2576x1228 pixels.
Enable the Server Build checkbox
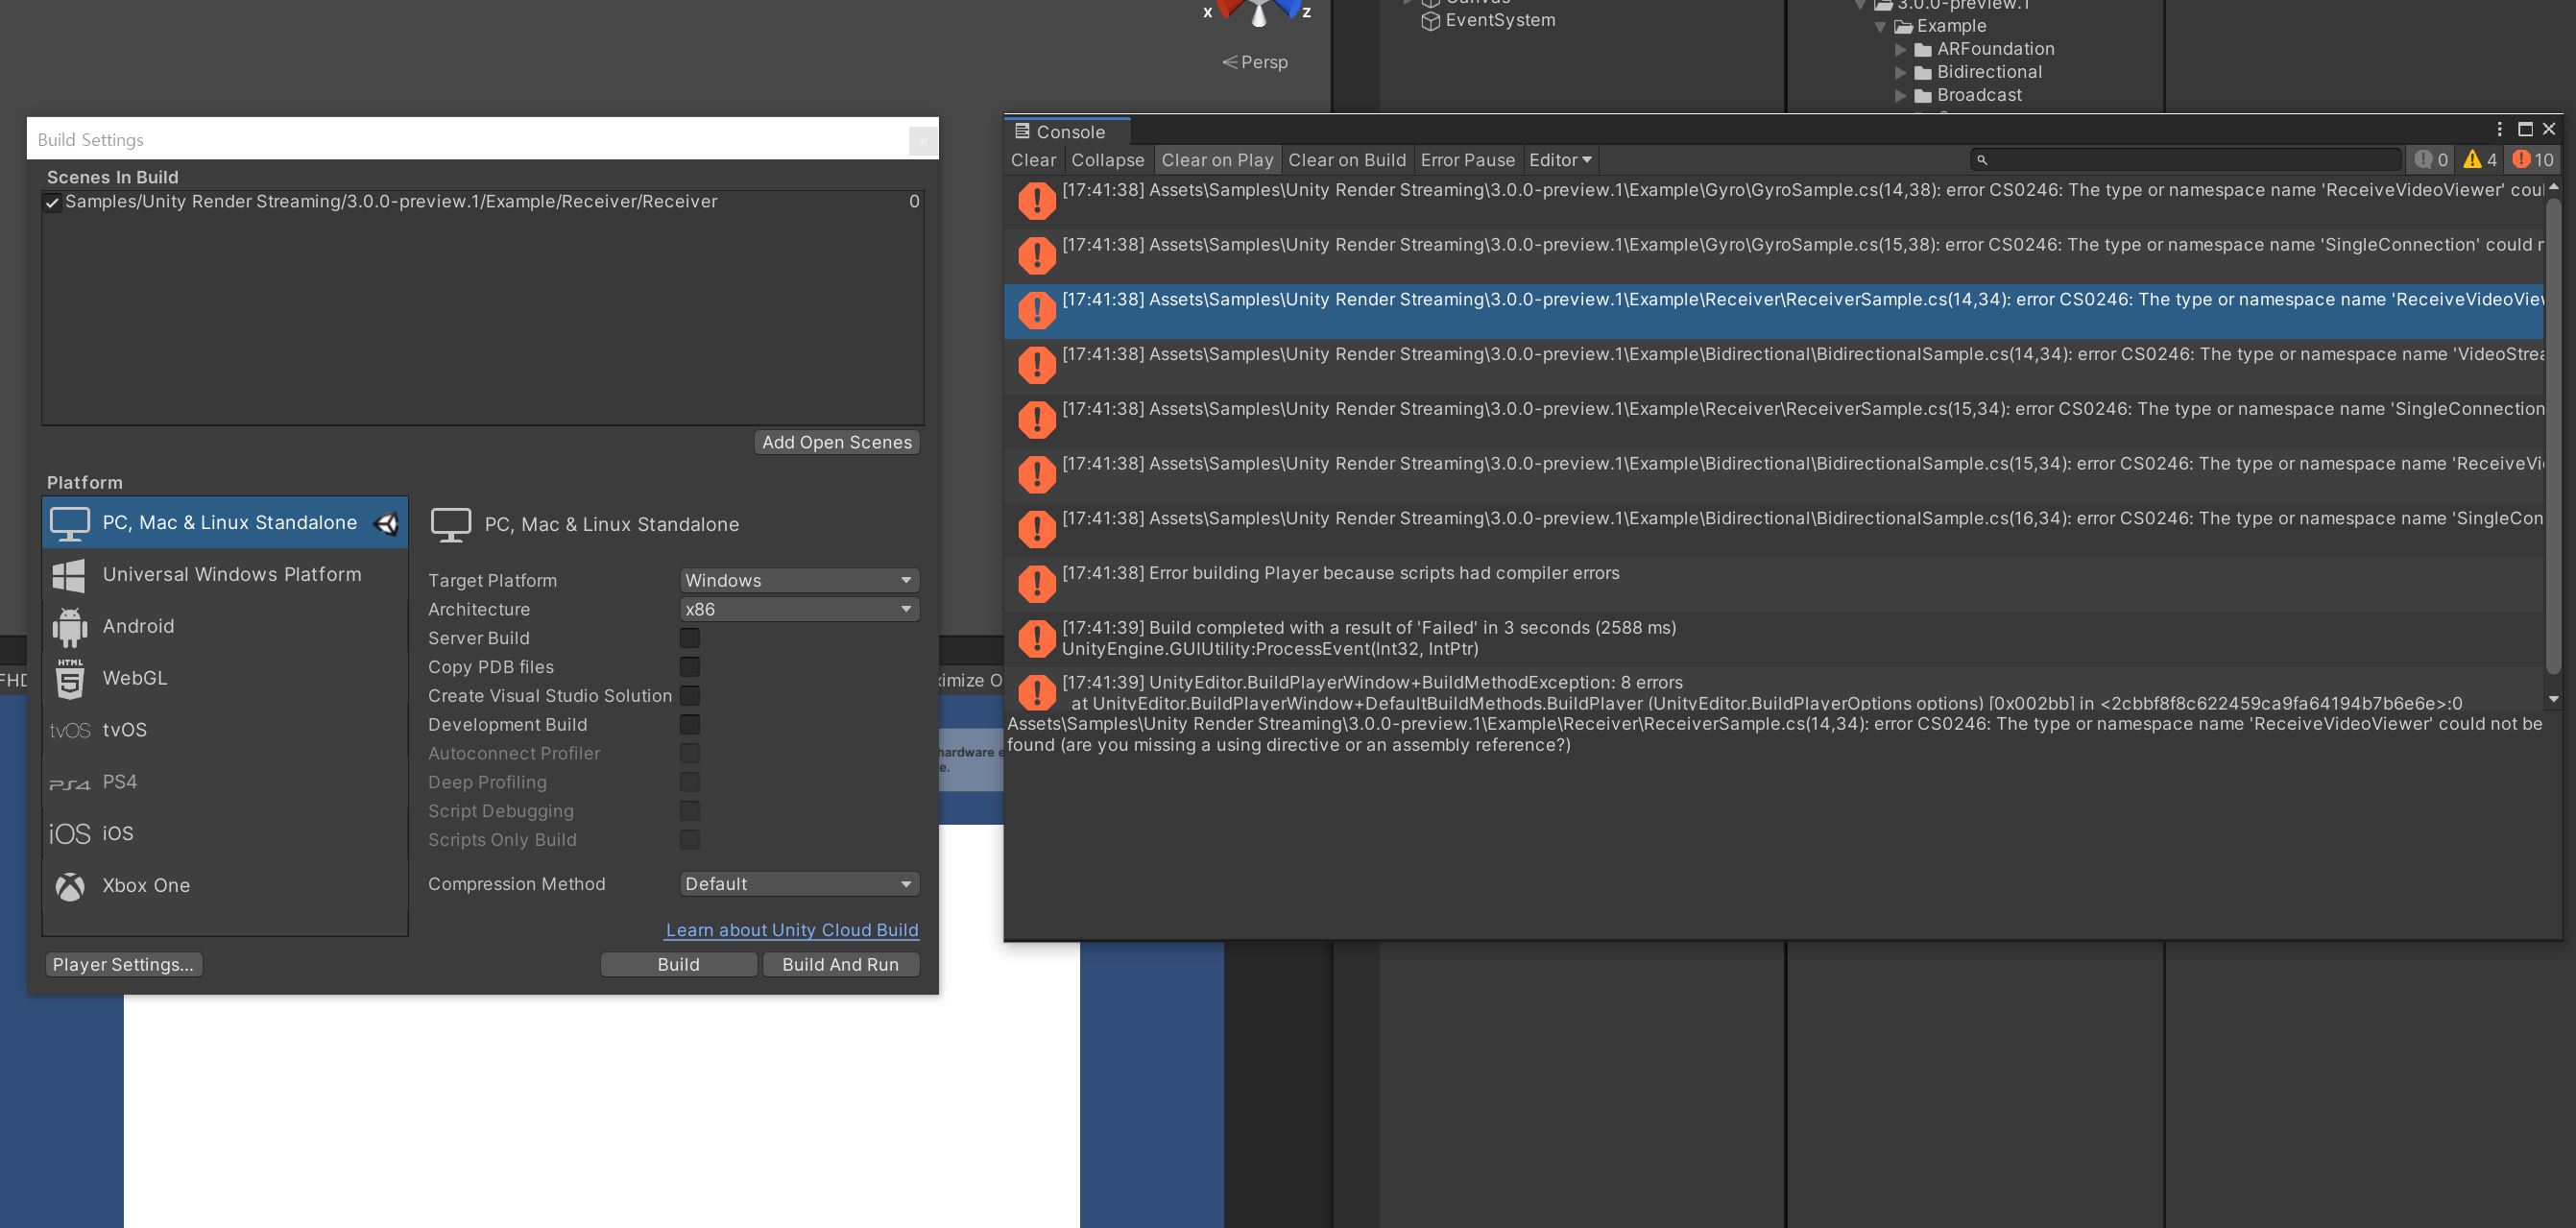point(689,638)
